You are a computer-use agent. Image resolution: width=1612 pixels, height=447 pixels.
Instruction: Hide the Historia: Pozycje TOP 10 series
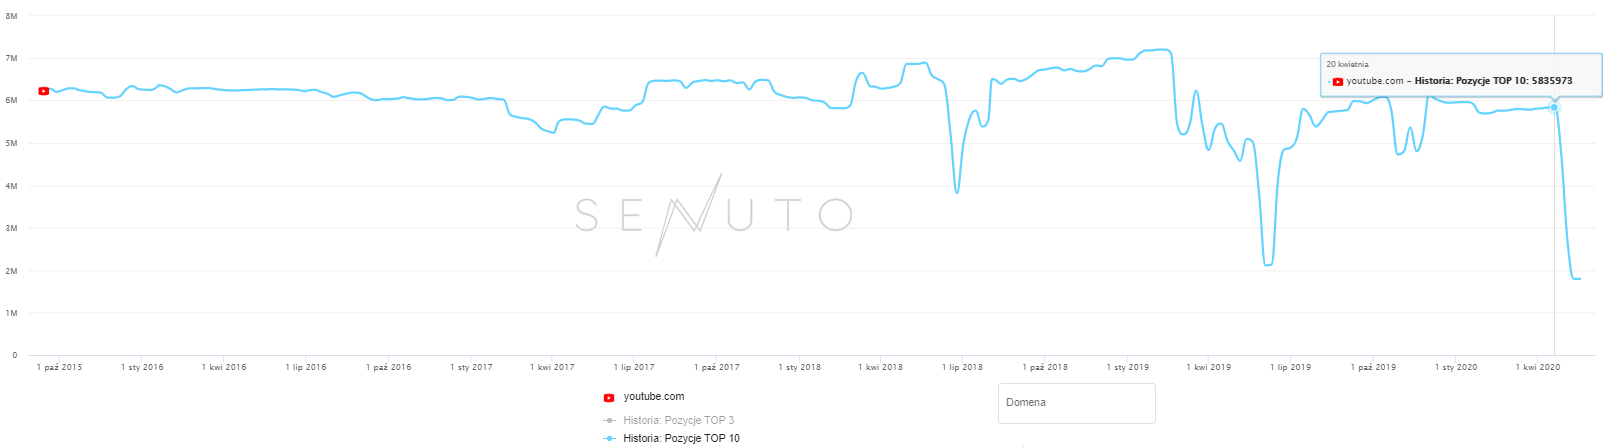tap(681, 438)
